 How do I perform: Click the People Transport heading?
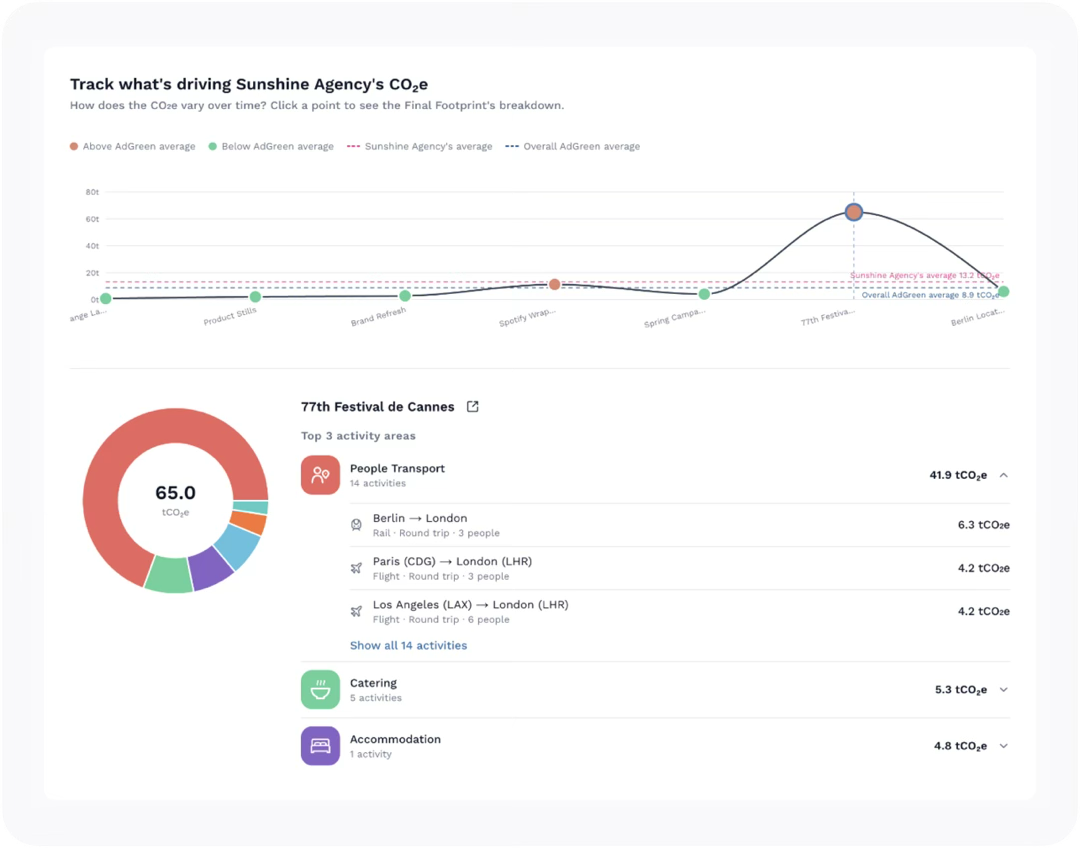click(x=397, y=468)
